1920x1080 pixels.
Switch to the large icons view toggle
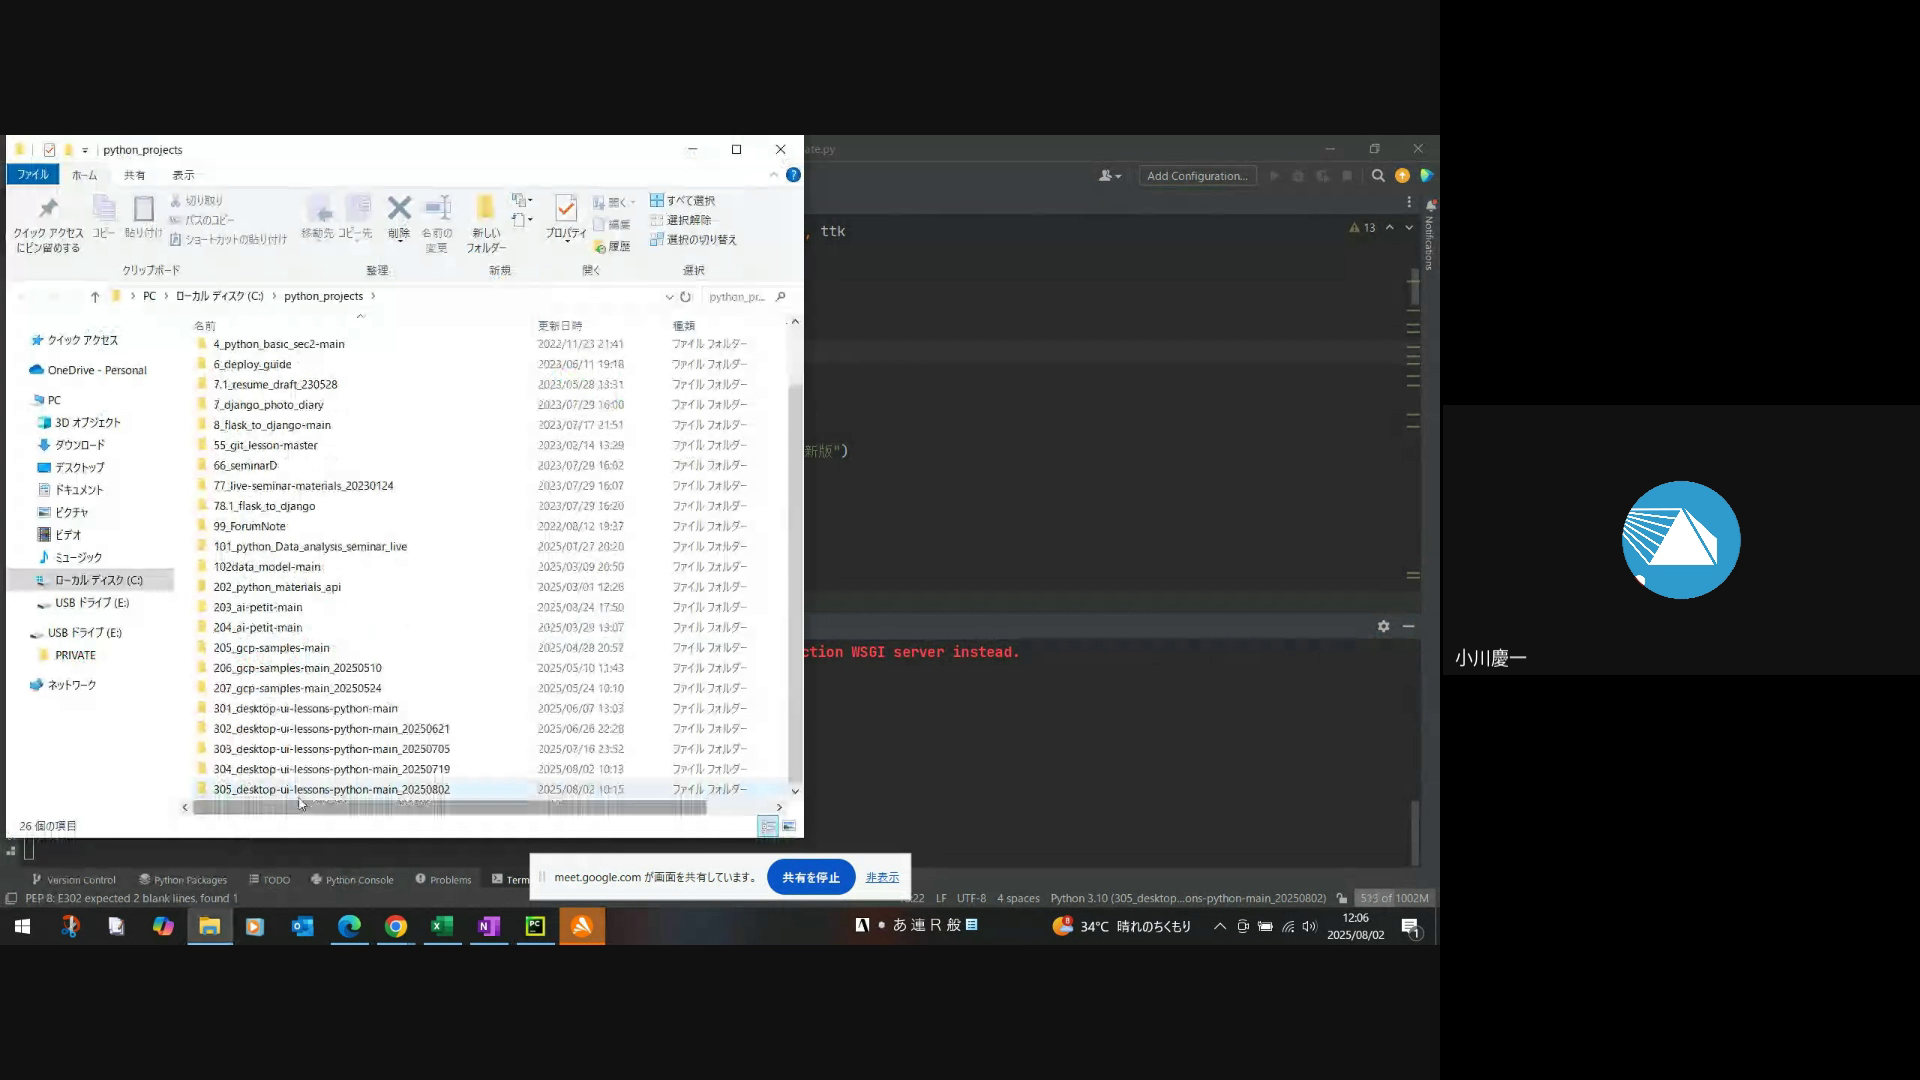(x=789, y=826)
